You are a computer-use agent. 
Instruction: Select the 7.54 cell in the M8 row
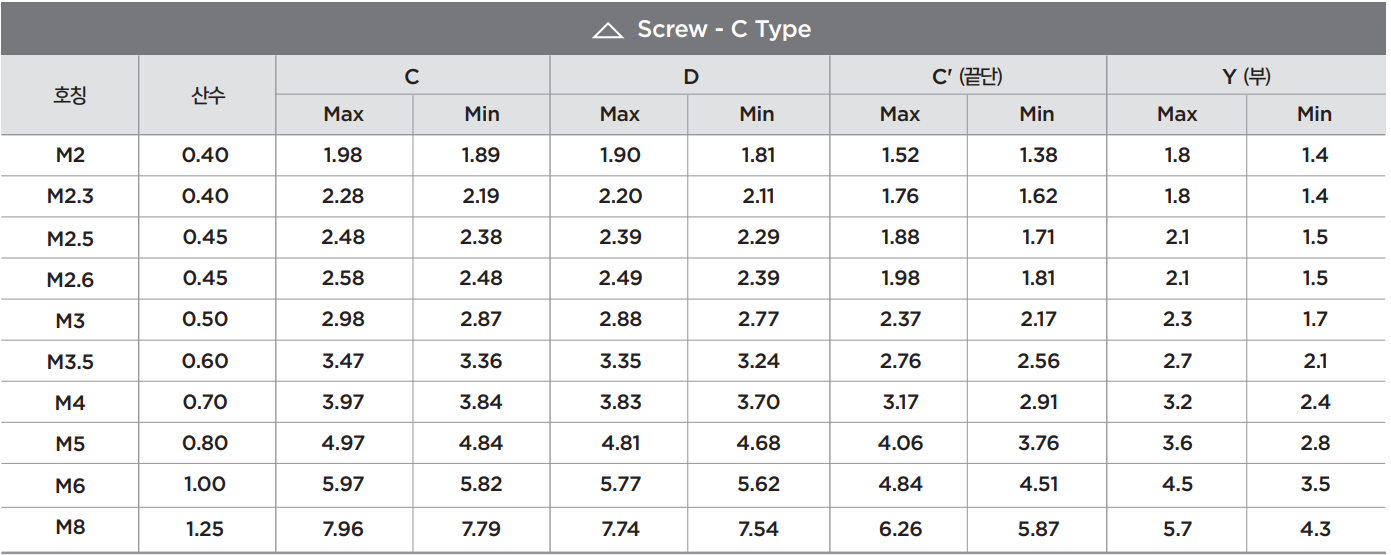coord(758,529)
